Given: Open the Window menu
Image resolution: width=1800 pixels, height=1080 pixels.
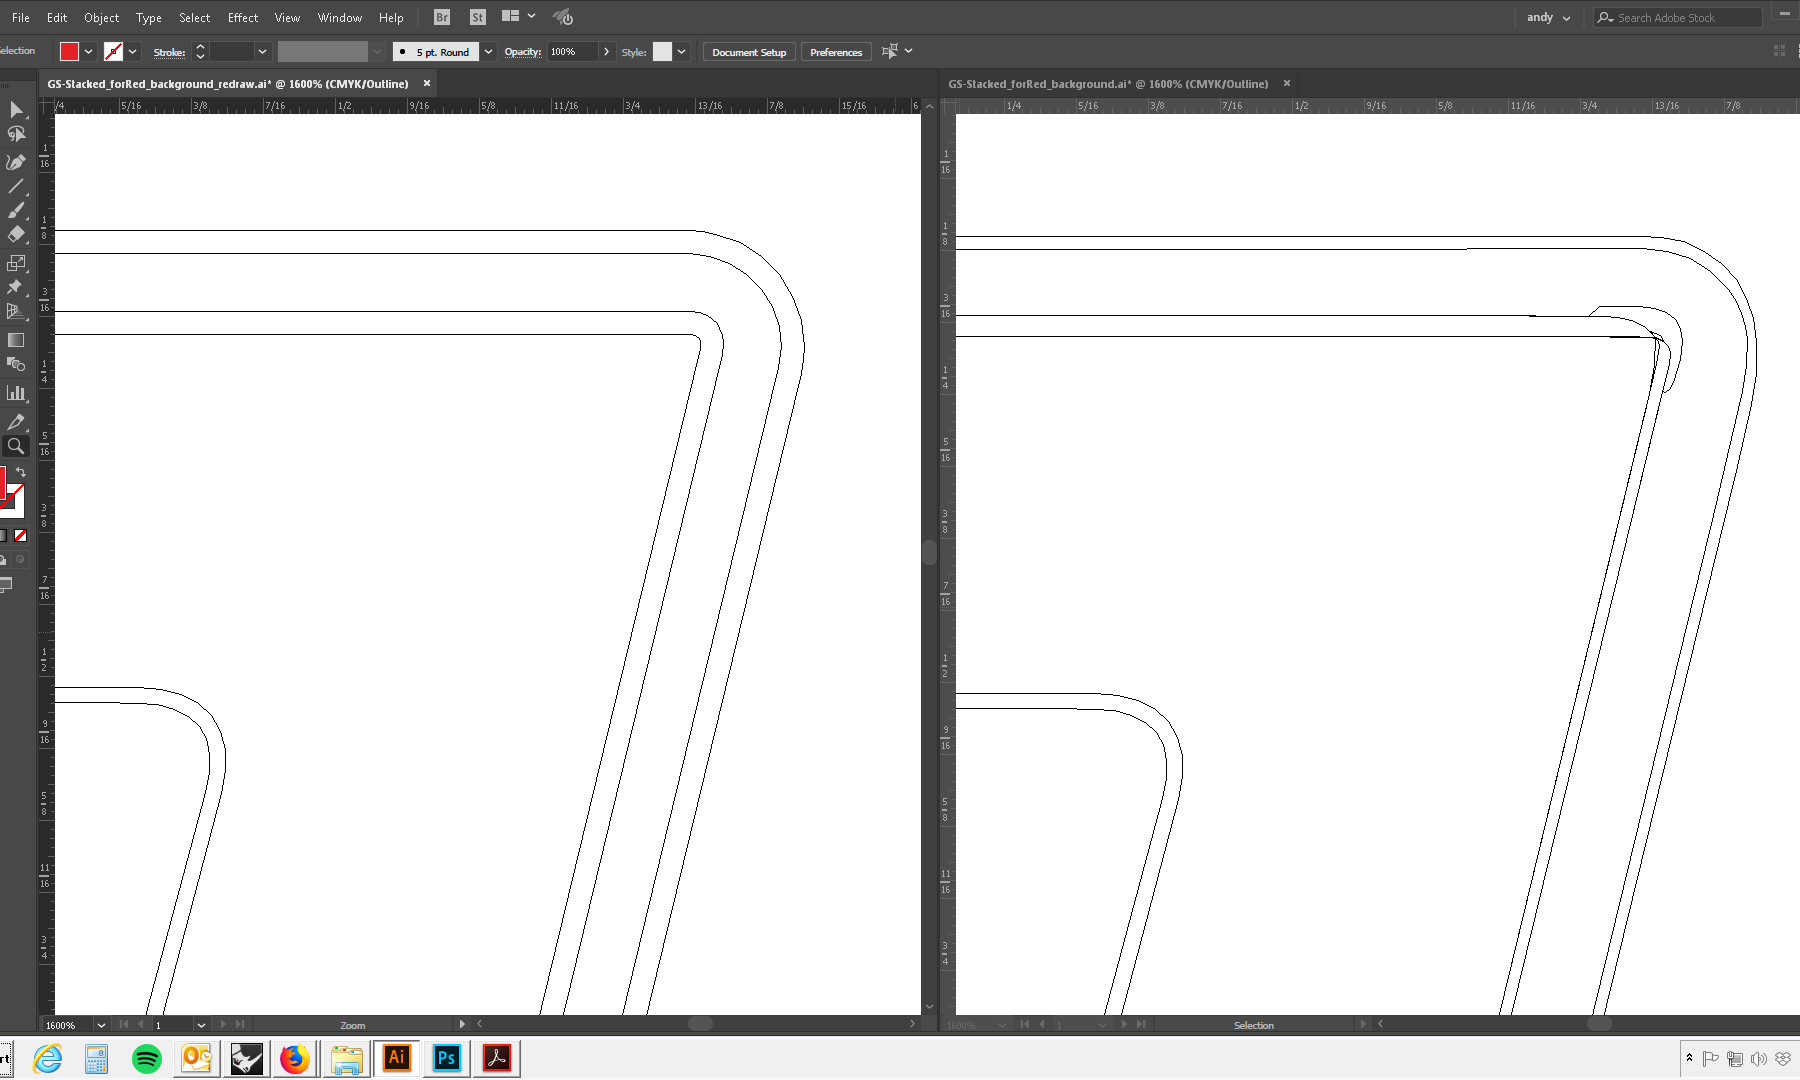Looking at the screenshot, I should [339, 17].
